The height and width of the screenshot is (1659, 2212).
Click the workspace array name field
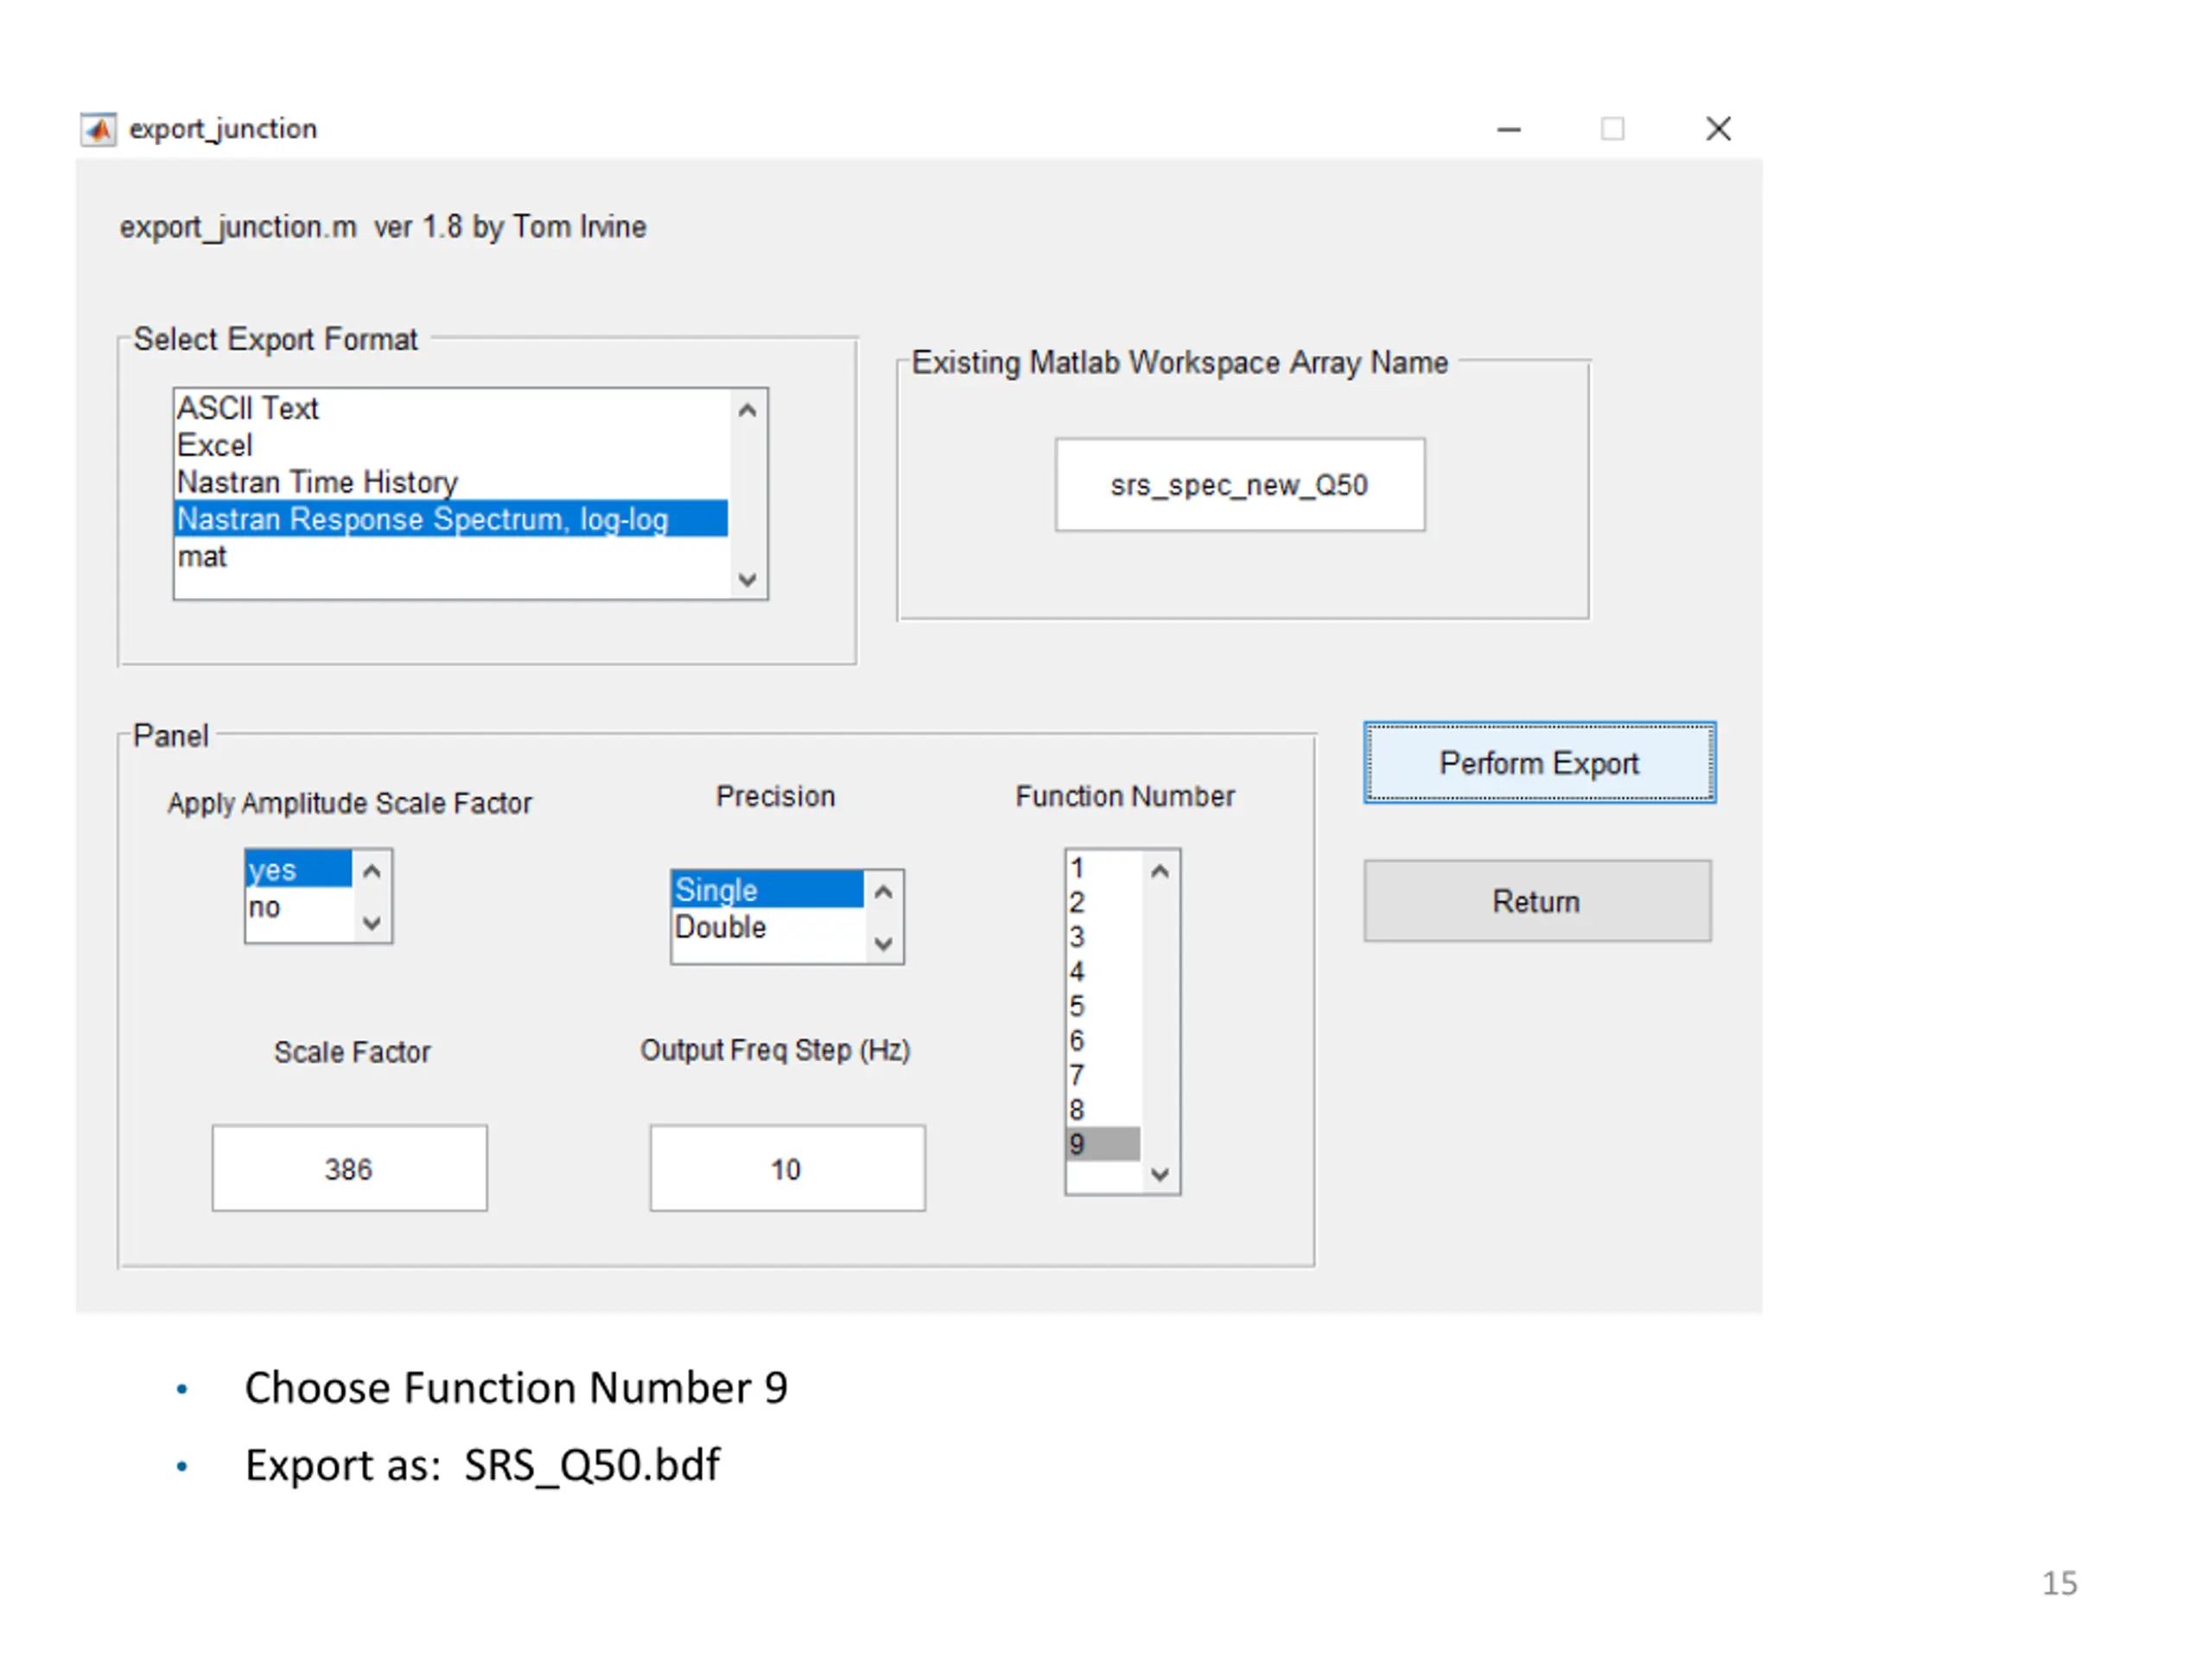tap(1240, 485)
